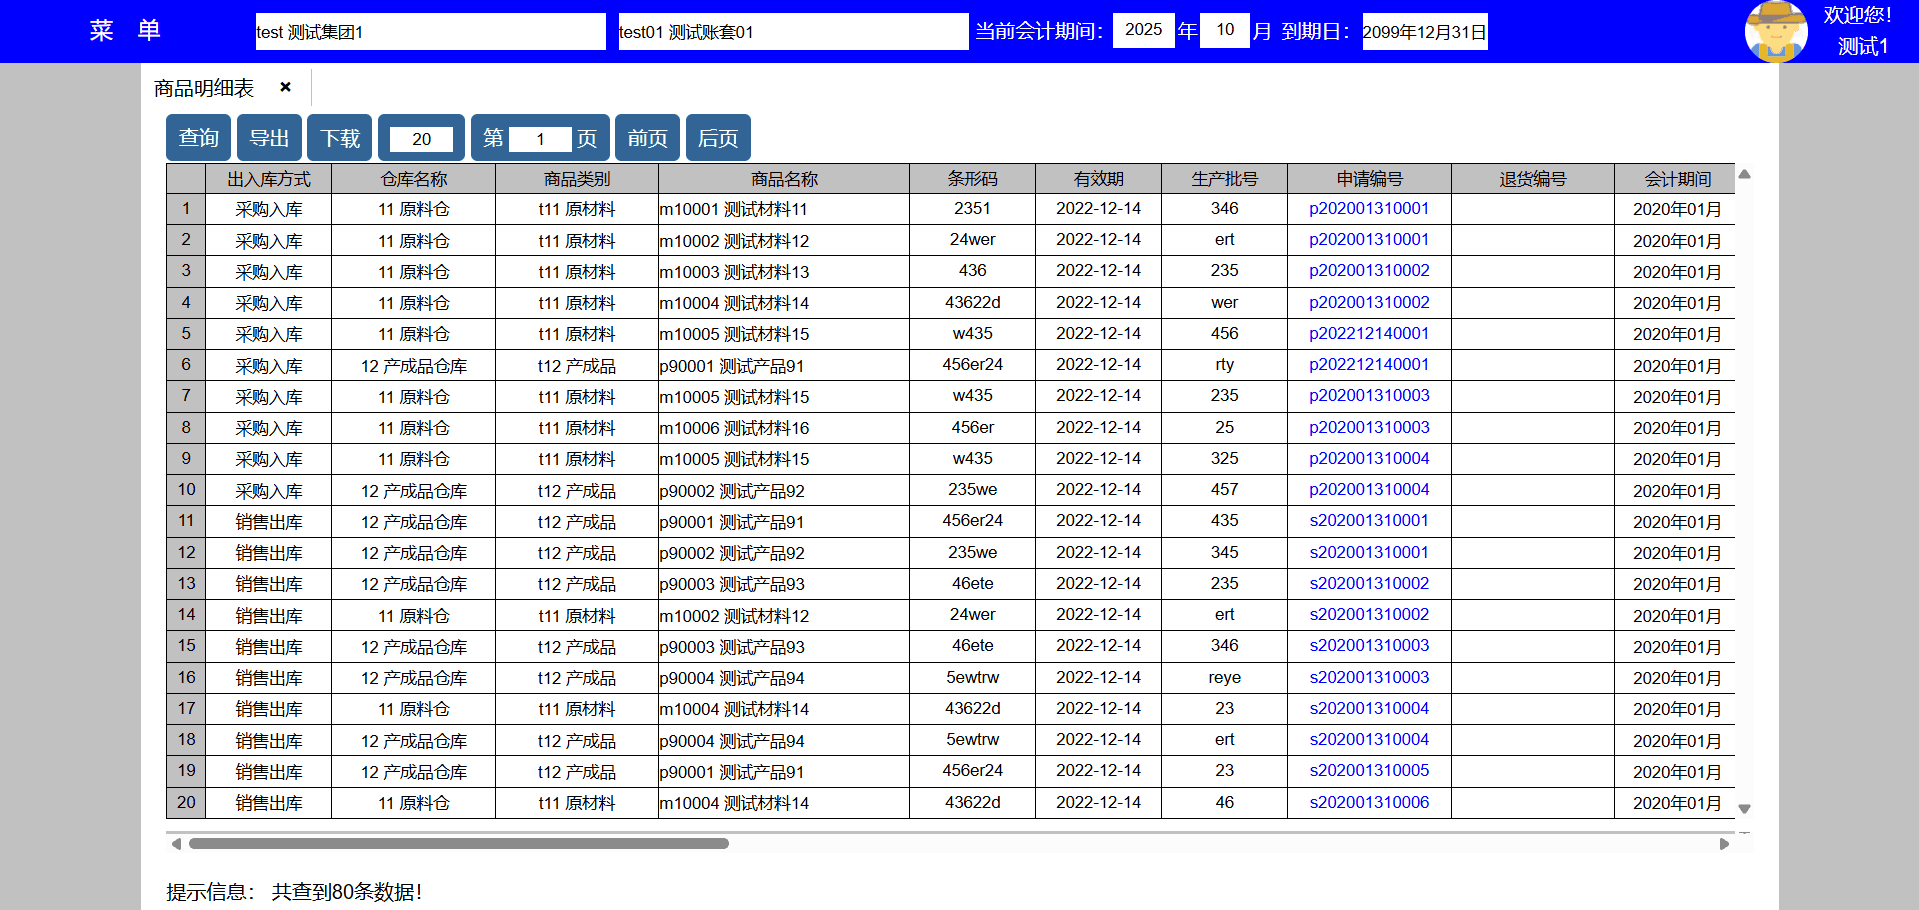Go to previous page with 前页
This screenshot has width=1919, height=910.
pyautogui.click(x=647, y=138)
